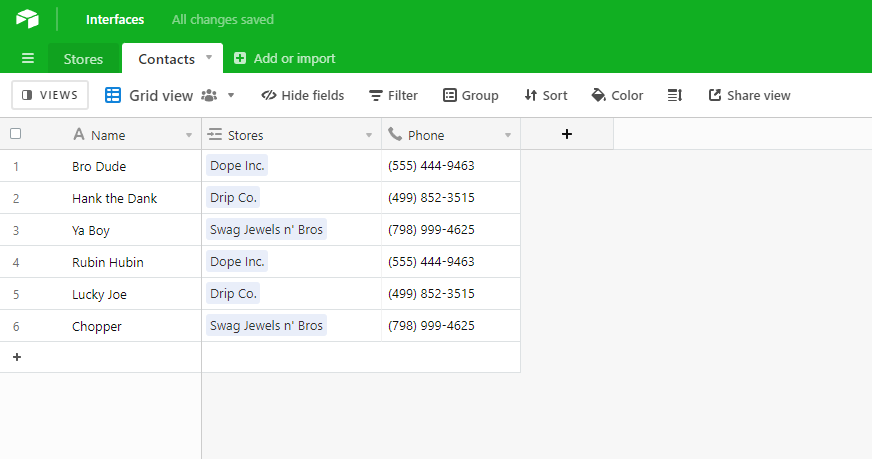Add a new row with plus
The width and height of the screenshot is (872, 459).
point(17,357)
